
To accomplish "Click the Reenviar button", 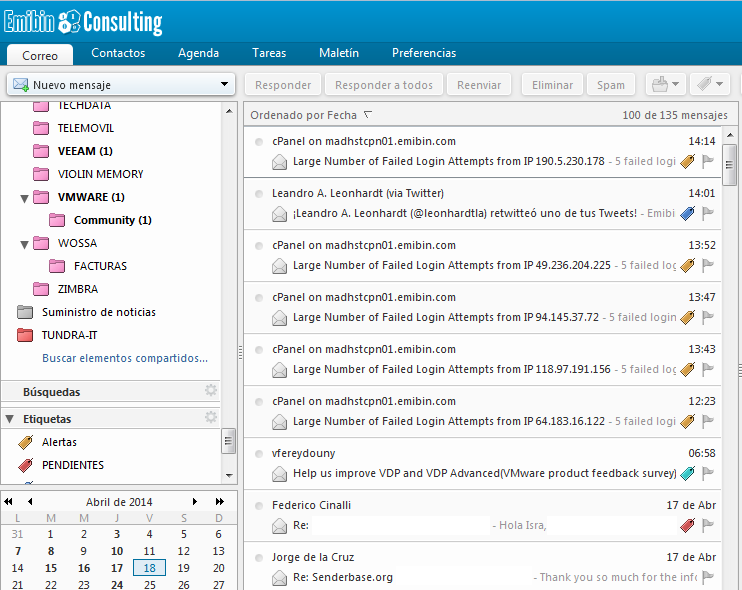I will pyautogui.click(x=479, y=85).
